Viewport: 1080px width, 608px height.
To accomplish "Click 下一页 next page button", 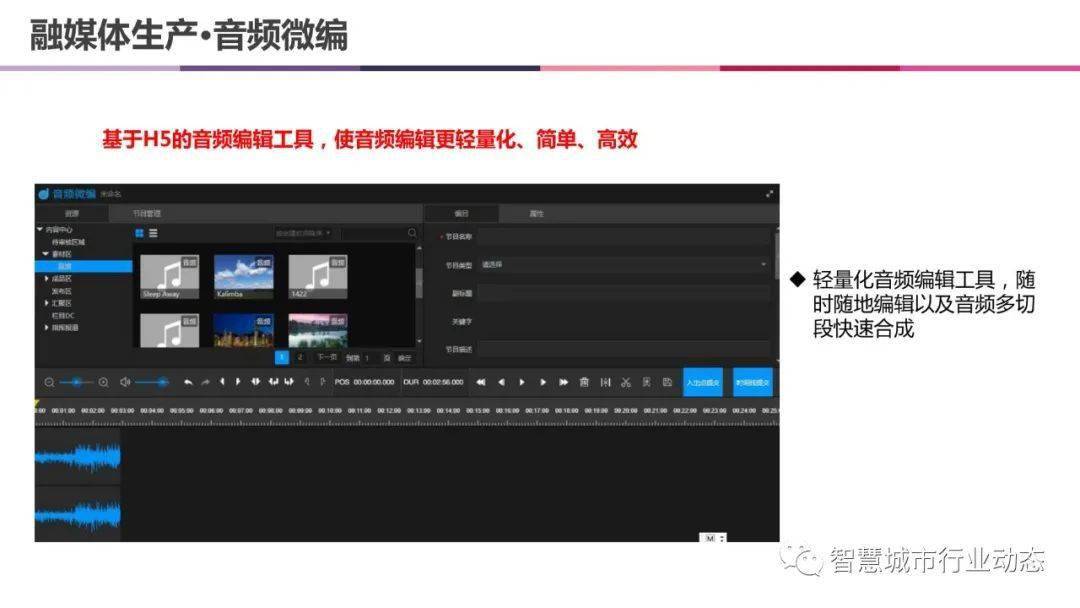I will [x=327, y=357].
